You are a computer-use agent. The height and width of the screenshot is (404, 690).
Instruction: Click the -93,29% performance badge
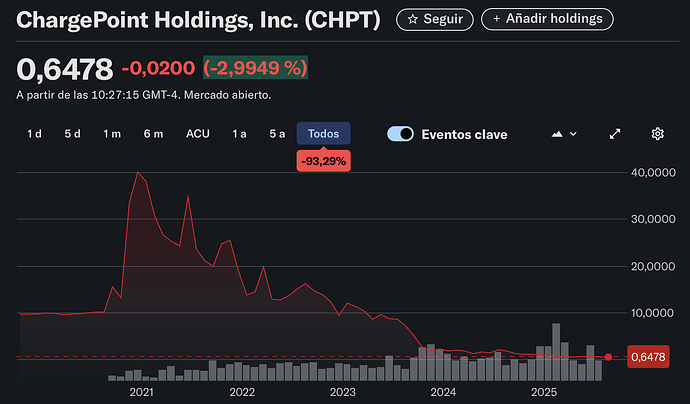(323, 161)
